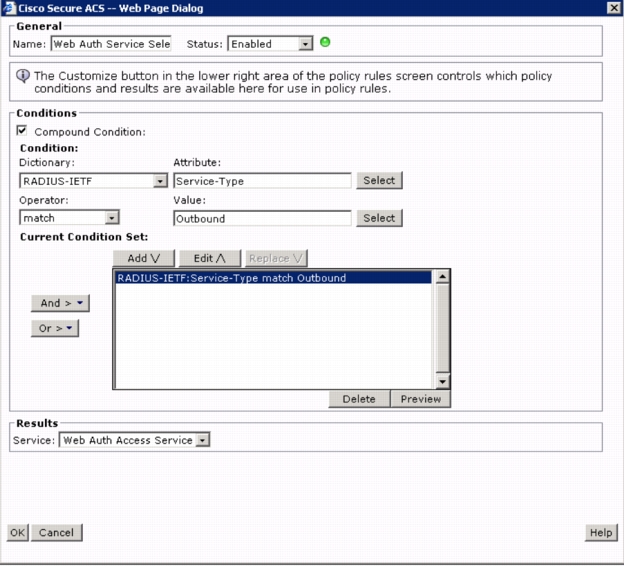Viewport: 626px width, 567px height.
Task: Click the information icon beside Customize note
Action: pos(23,76)
